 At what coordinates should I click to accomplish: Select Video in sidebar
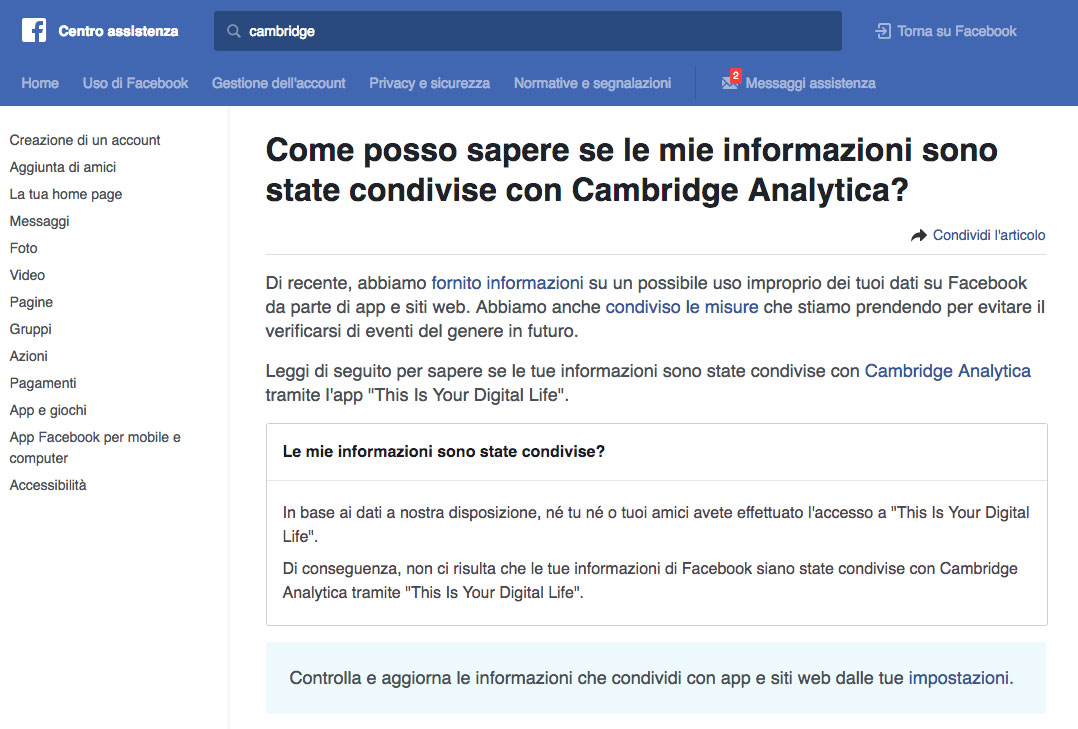[28, 275]
